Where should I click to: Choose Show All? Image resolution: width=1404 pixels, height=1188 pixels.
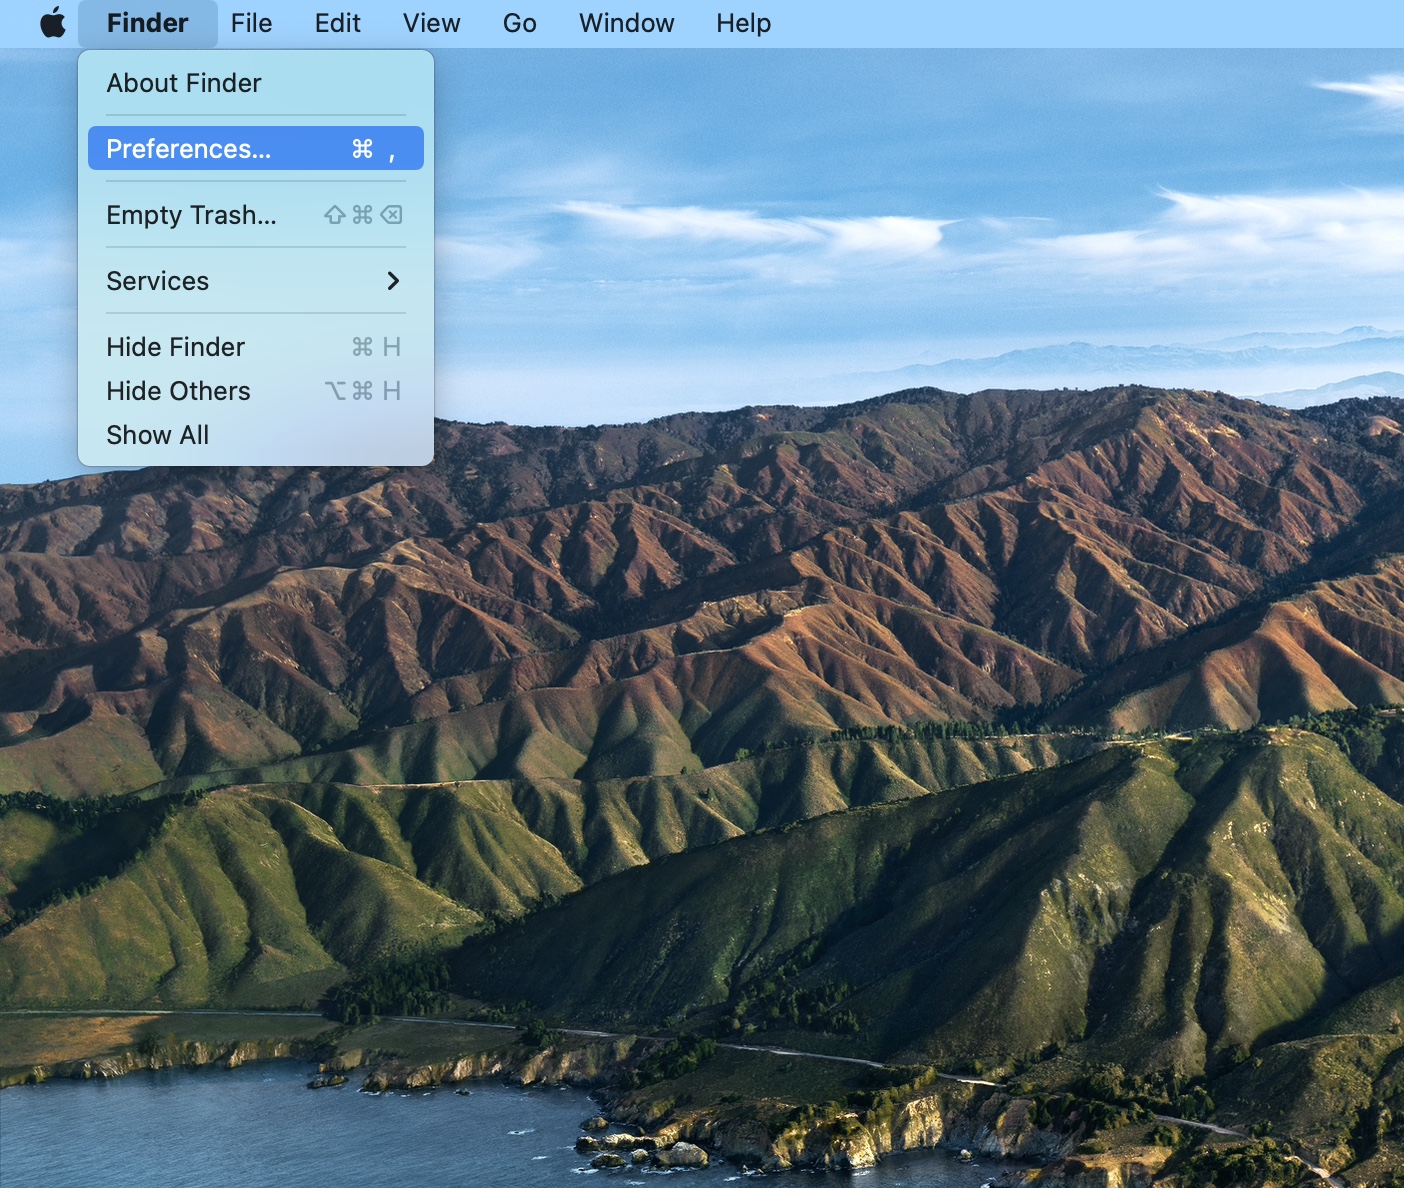[256, 435]
